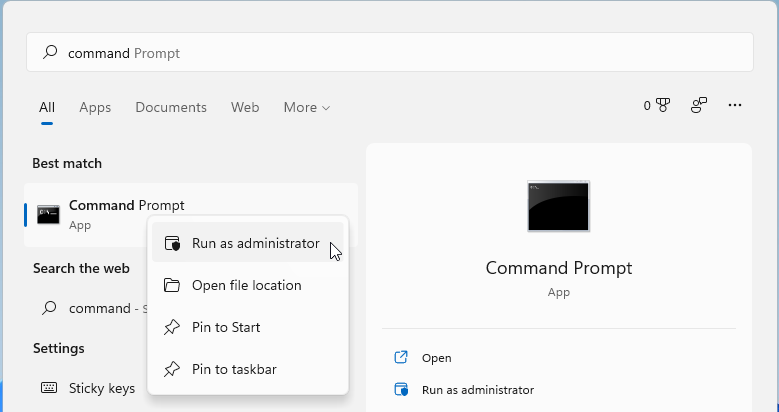Click the magnifier icon in search box
Screen dimensions: 779x412
pos(50,52)
